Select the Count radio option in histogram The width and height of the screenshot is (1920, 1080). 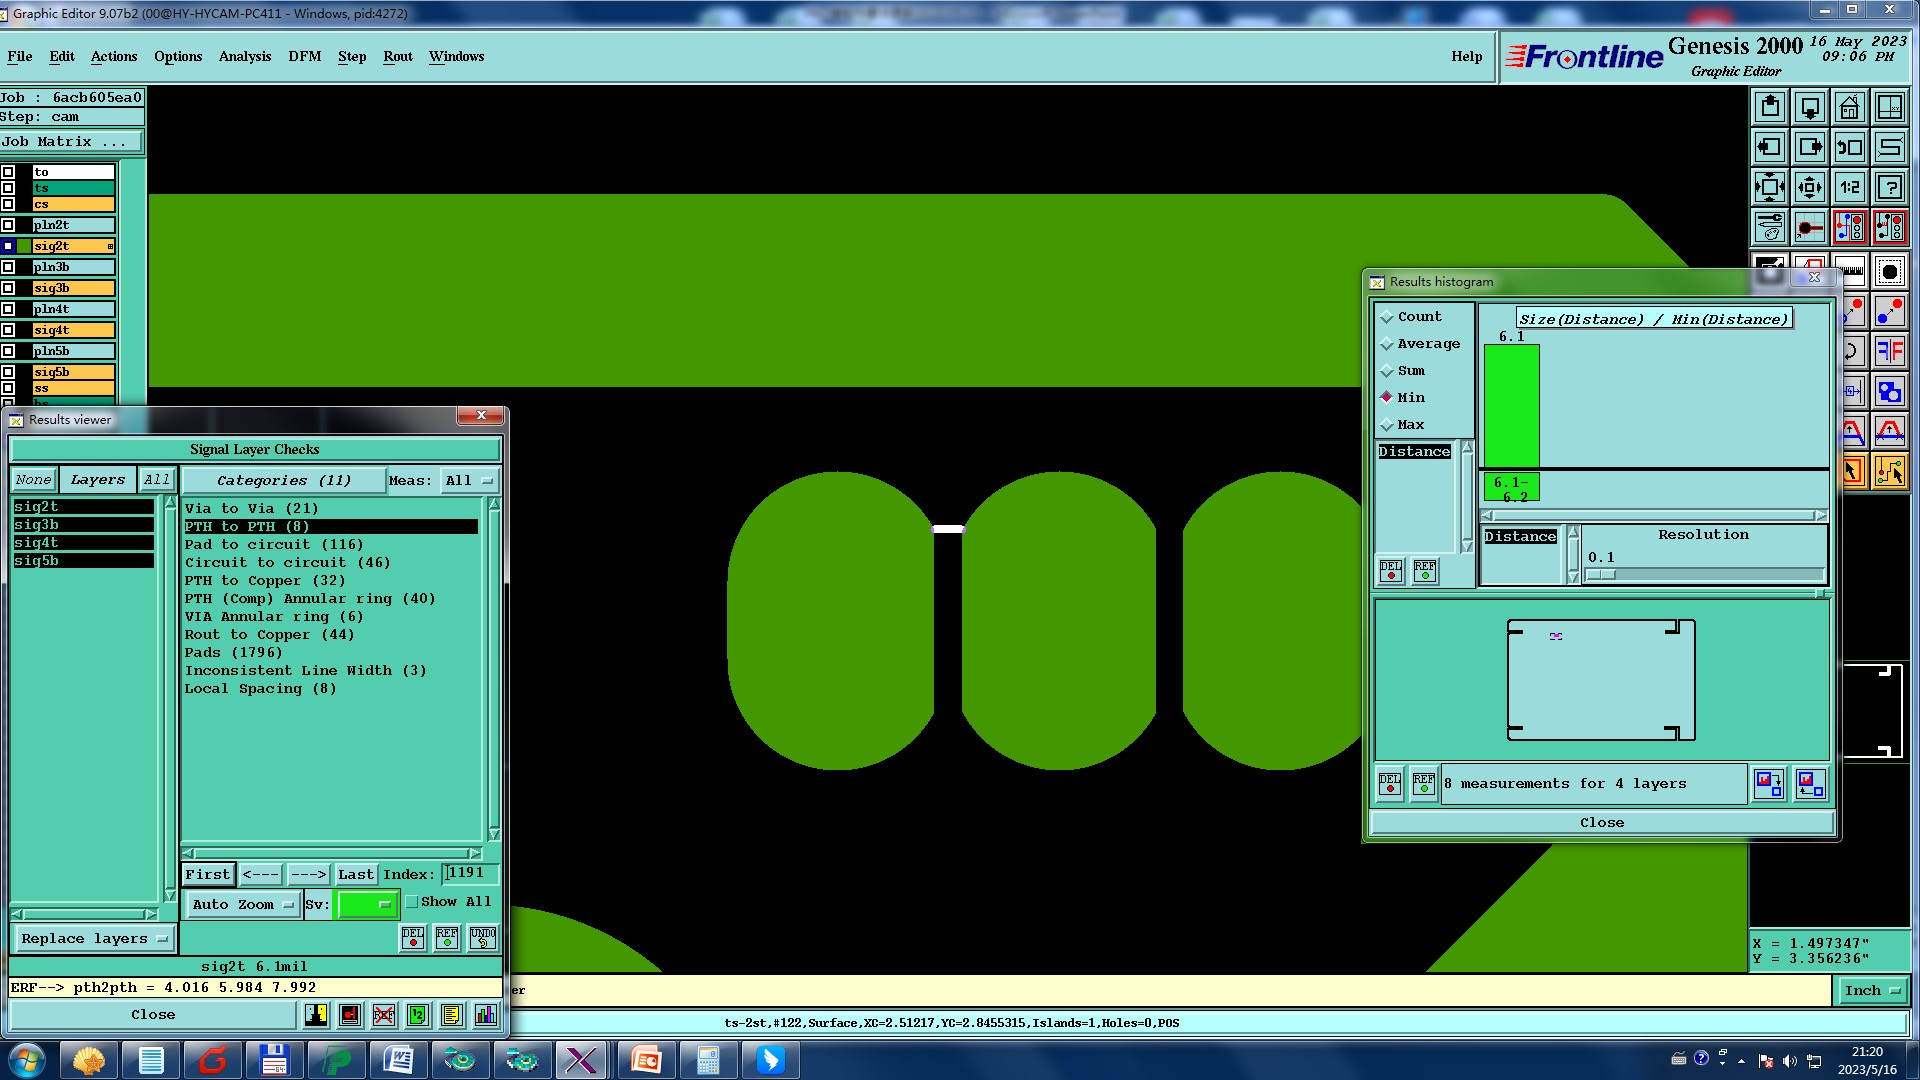(1411, 316)
